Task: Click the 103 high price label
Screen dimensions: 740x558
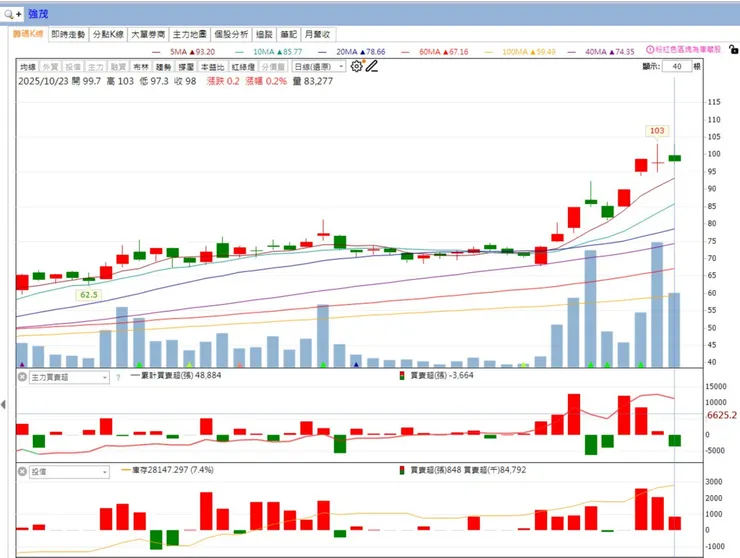Action: 657,131
